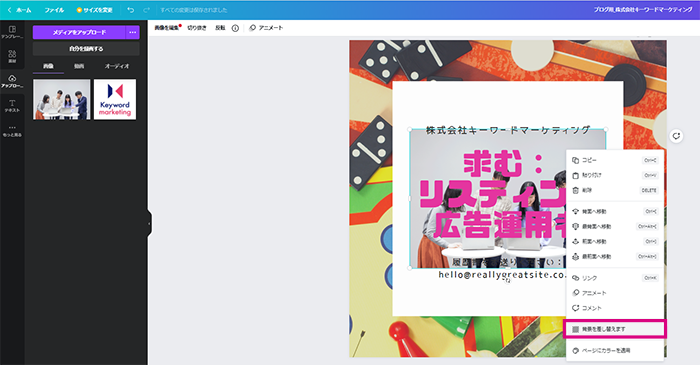Switch to the 動画 uploads tab
Screen dimensions: 700x365
(x=79, y=66)
